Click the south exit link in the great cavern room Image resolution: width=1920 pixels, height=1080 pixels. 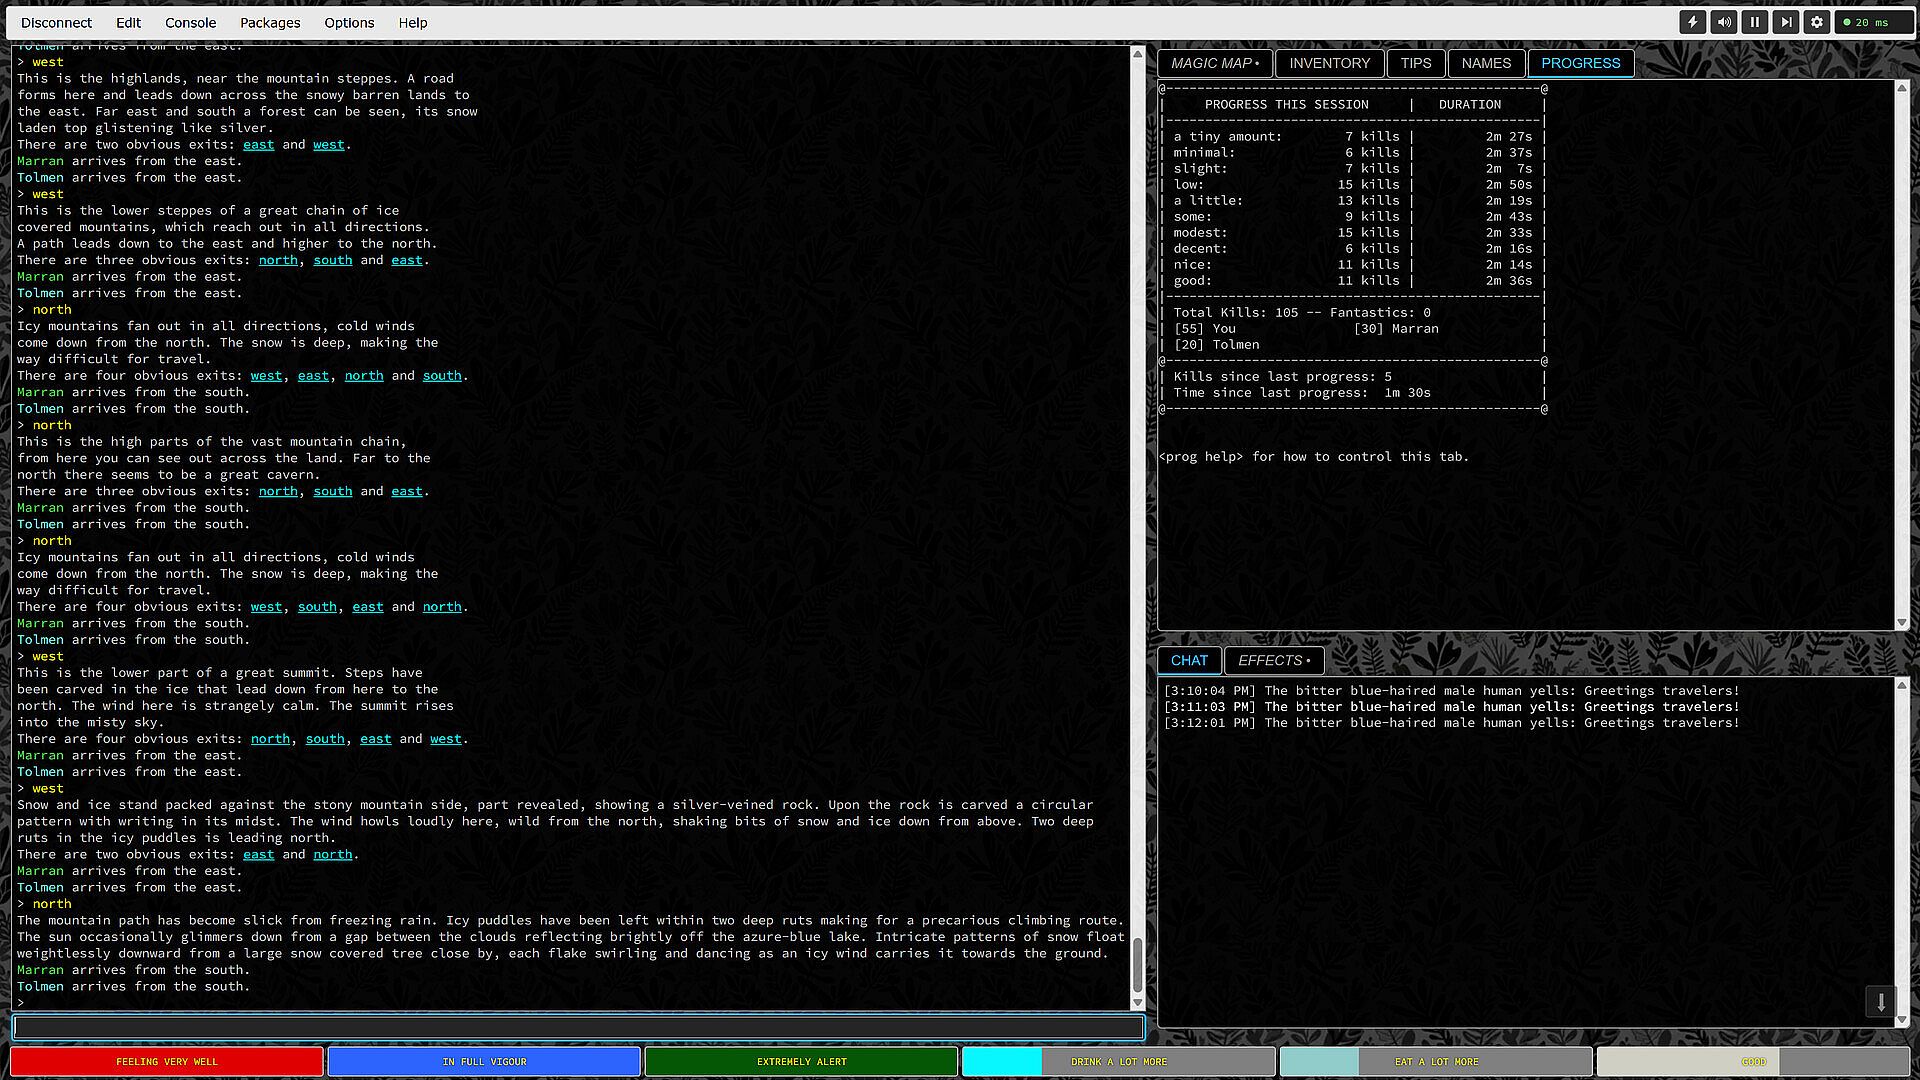click(333, 491)
